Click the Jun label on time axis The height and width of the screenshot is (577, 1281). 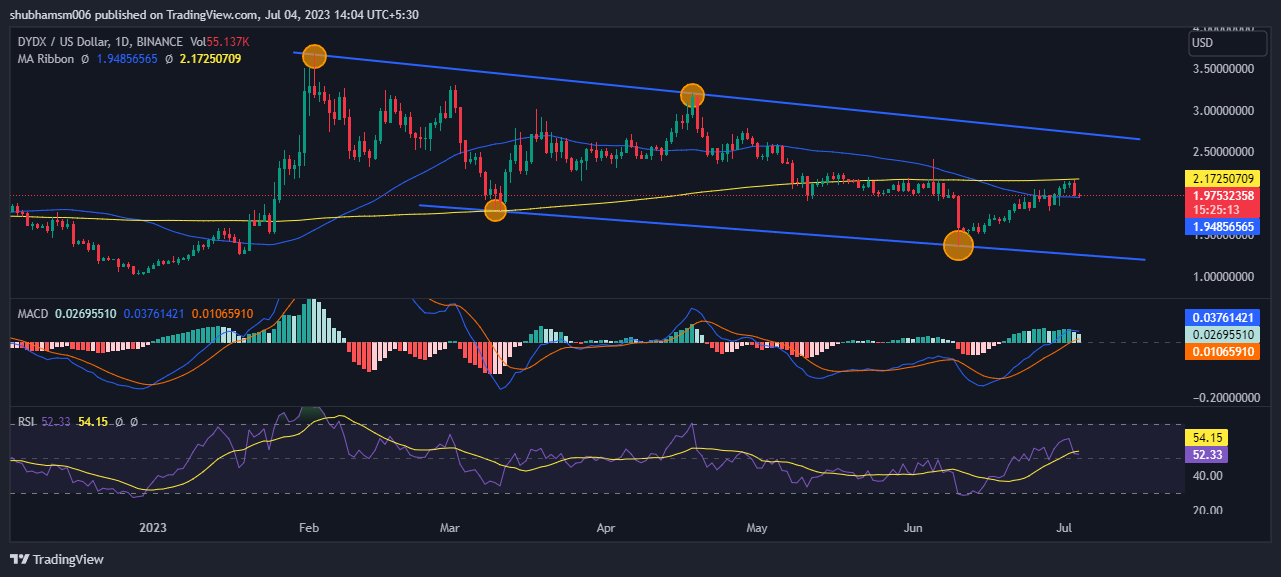[x=913, y=528]
